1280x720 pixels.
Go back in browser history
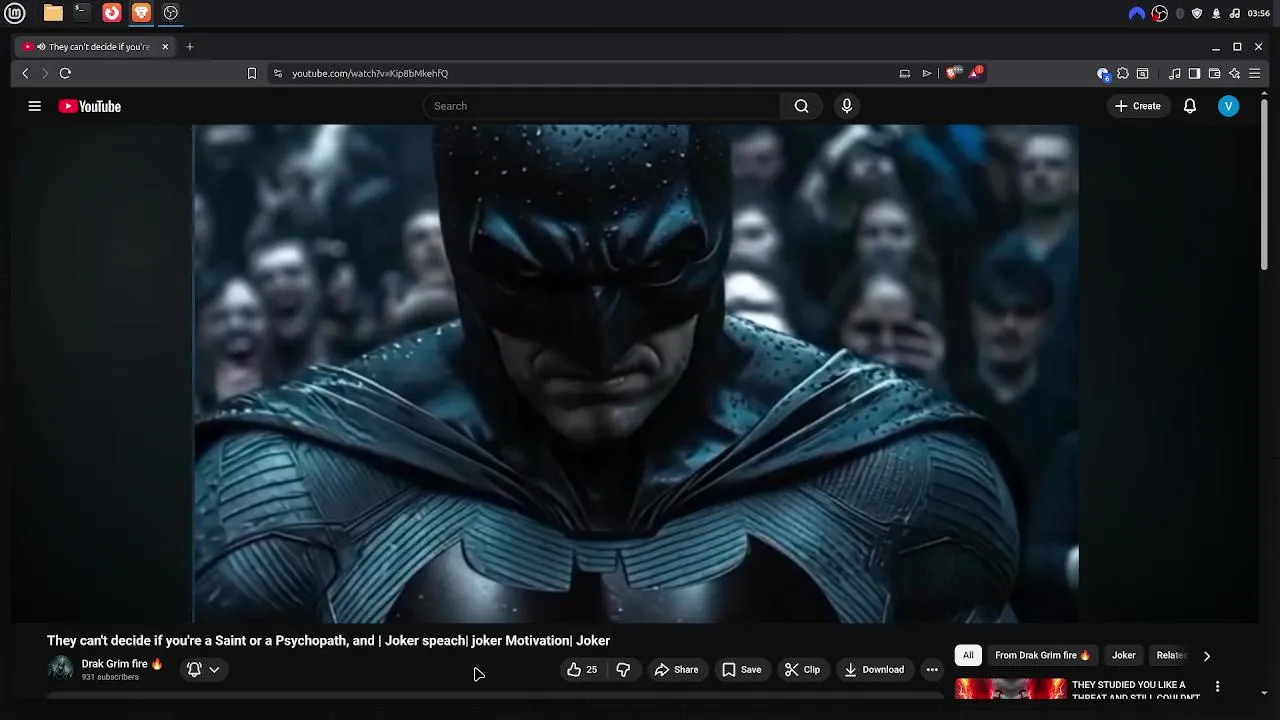point(26,73)
